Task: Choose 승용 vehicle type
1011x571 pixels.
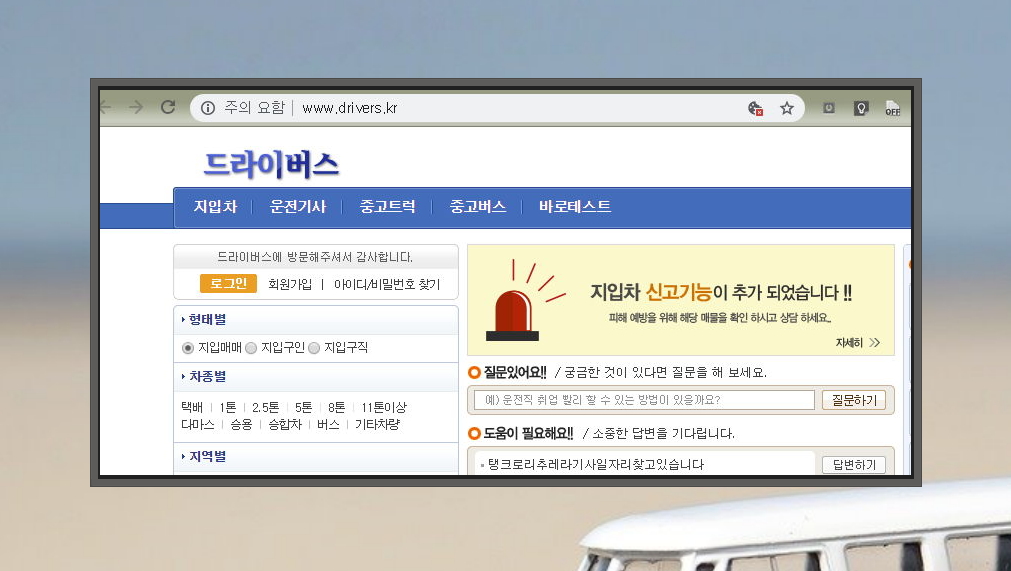Action: click(x=241, y=425)
